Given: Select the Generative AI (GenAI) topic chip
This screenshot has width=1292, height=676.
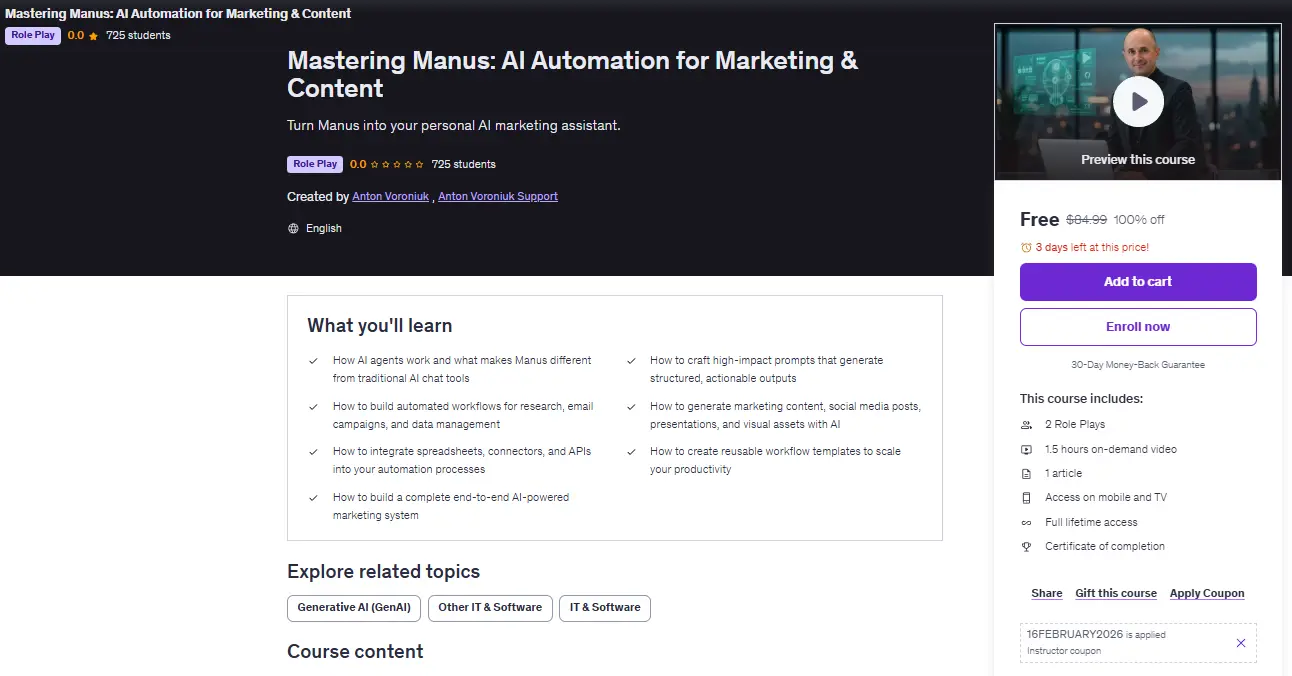Looking at the screenshot, I should [354, 608].
